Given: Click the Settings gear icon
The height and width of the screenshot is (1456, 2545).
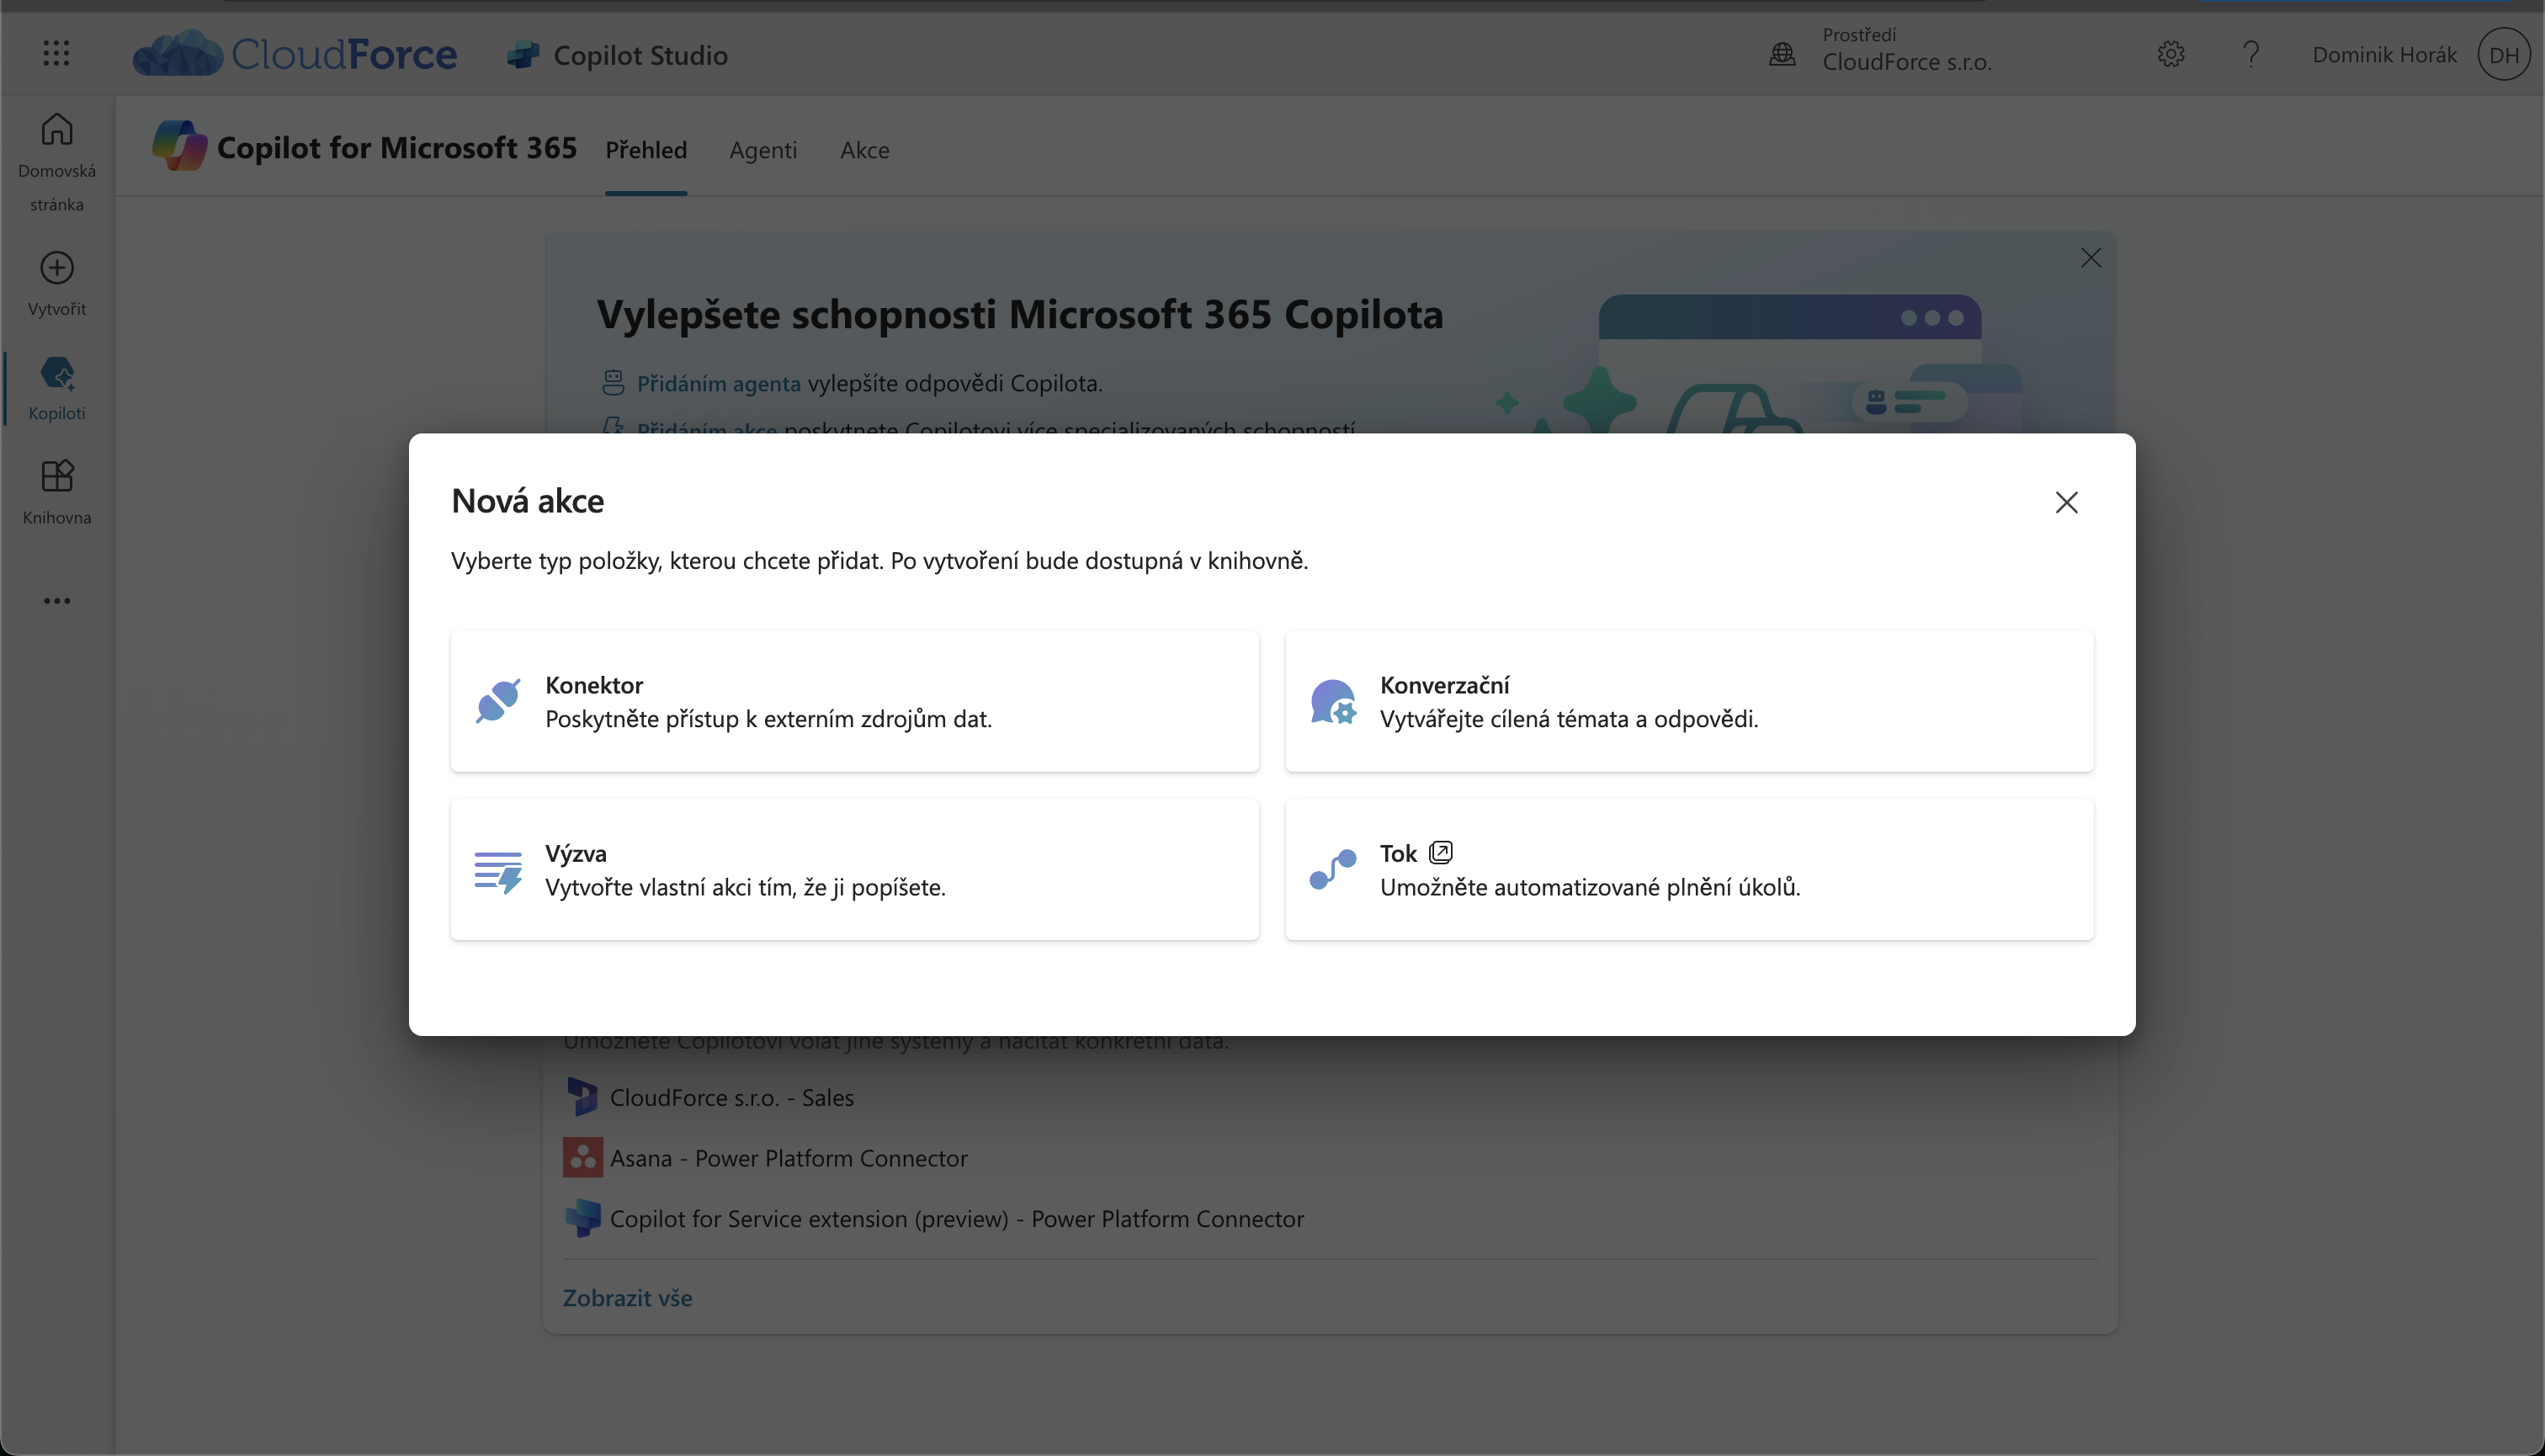Looking at the screenshot, I should coord(2170,54).
